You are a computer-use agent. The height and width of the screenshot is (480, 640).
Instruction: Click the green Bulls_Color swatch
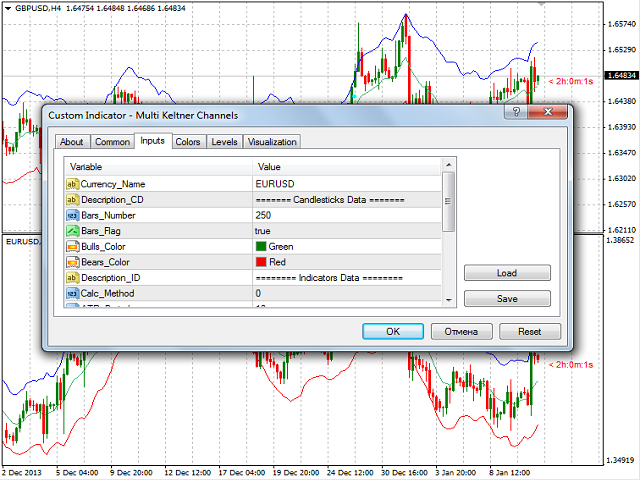(261, 246)
